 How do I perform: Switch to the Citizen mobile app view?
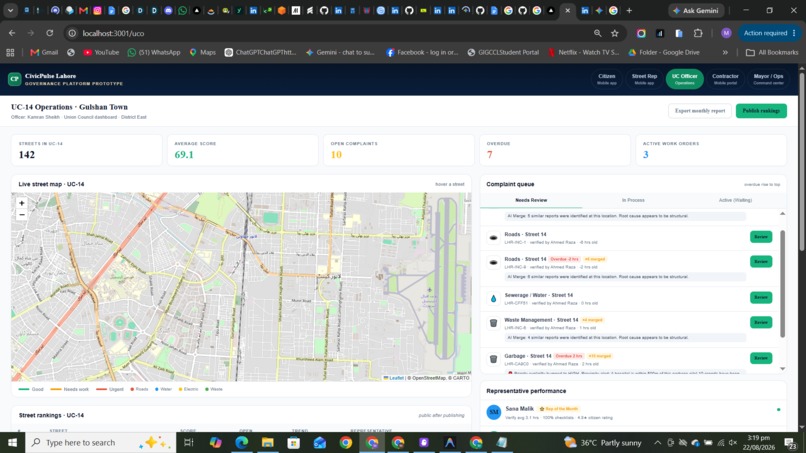coord(607,79)
